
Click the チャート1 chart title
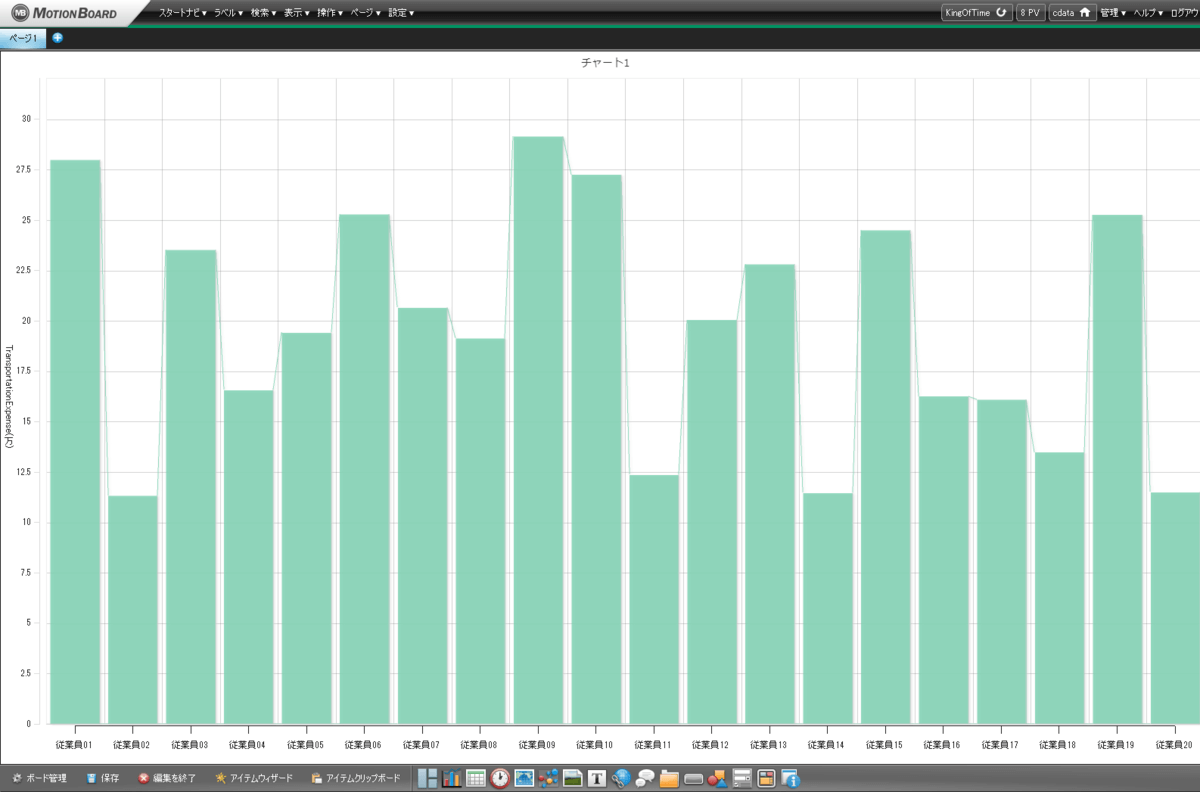(x=605, y=63)
